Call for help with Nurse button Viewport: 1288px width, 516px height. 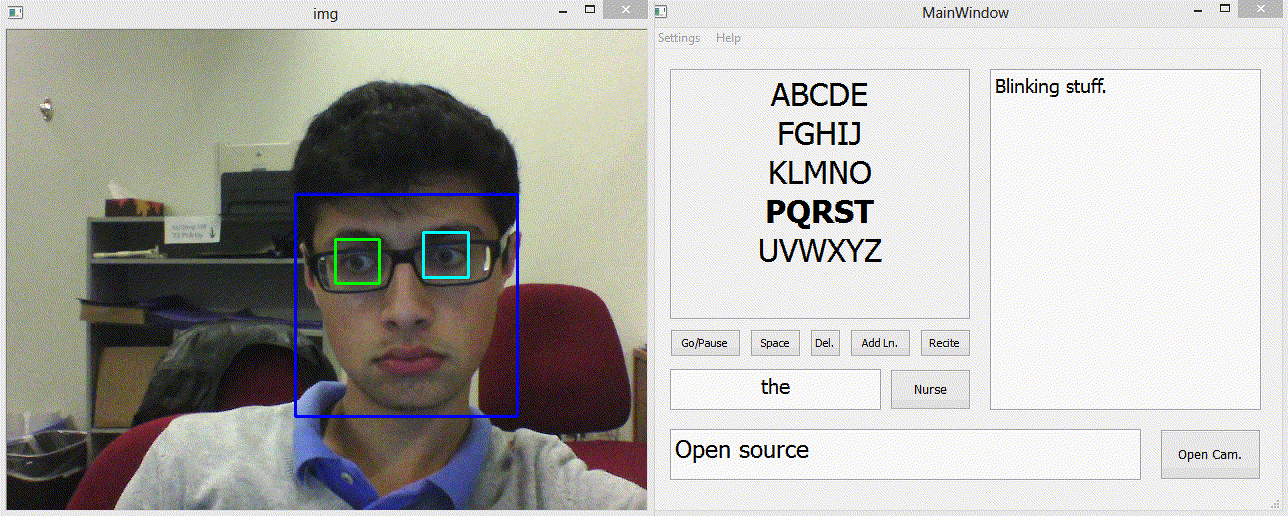[x=930, y=389]
